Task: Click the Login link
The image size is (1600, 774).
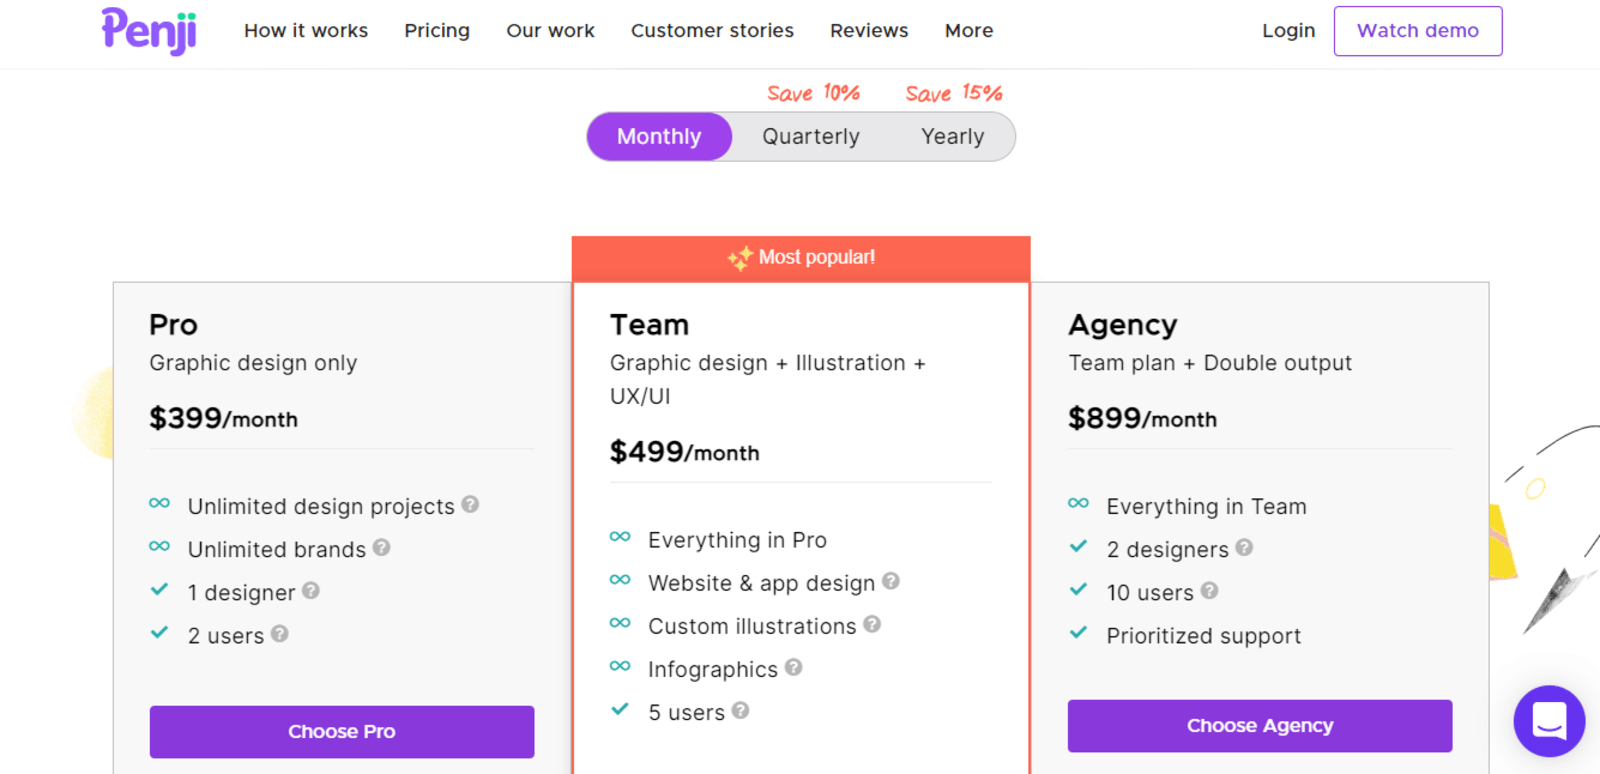Action: (1288, 31)
